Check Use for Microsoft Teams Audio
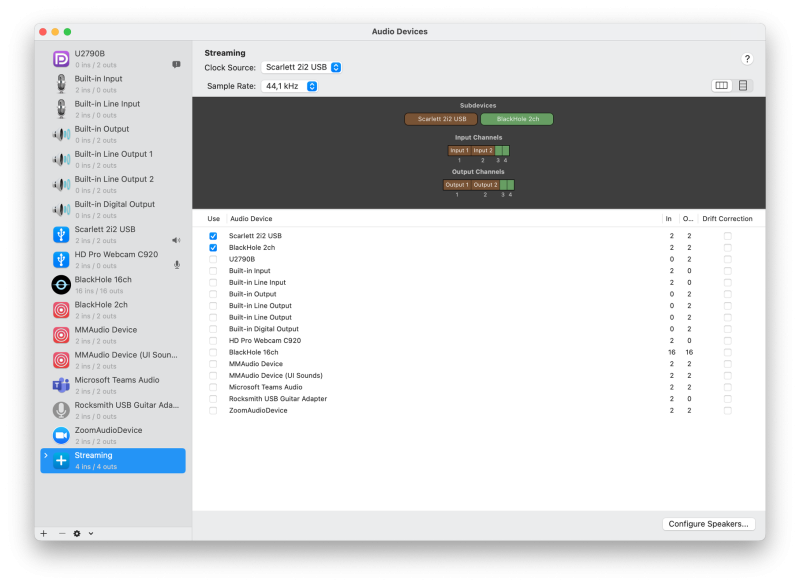Screen dimensions: 800x586 click(213, 387)
